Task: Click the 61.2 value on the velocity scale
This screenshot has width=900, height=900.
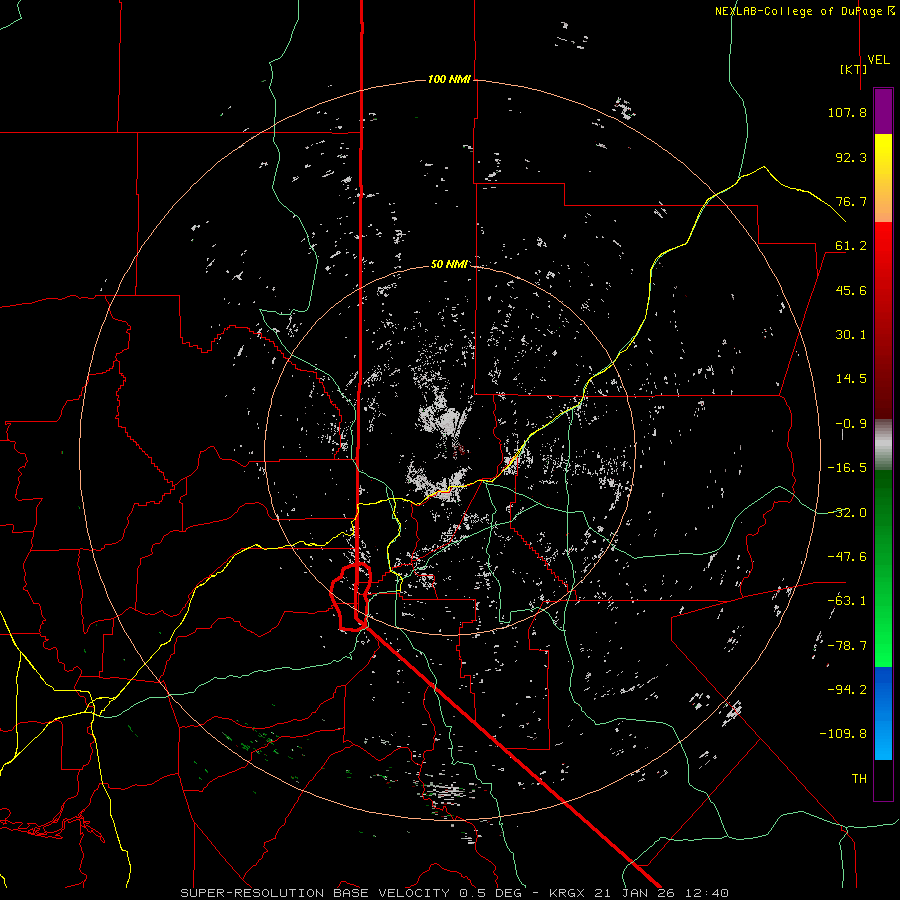Action: (851, 246)
